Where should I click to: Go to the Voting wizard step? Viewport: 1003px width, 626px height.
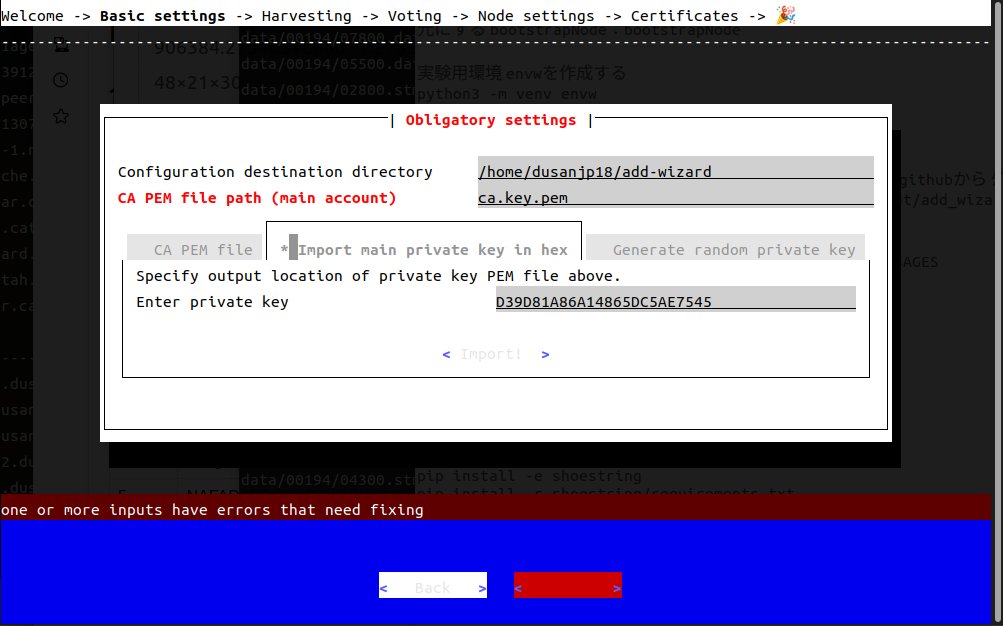coord(415,16)
